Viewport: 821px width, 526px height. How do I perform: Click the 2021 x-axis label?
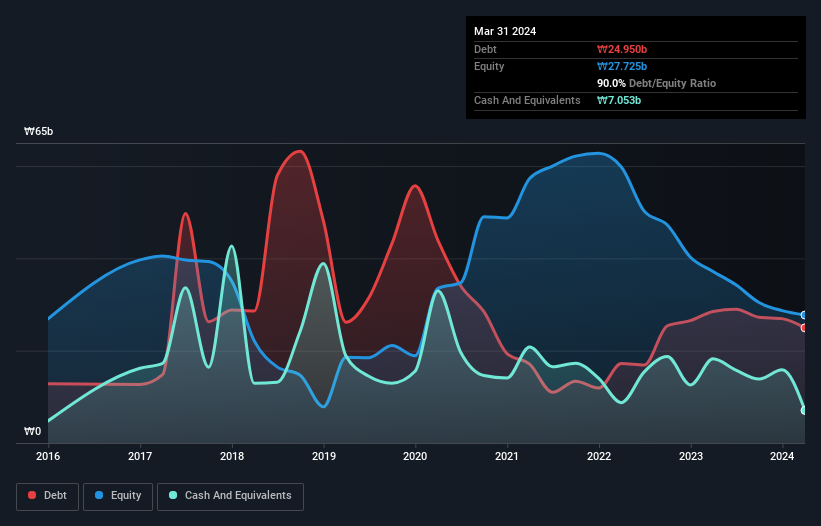[507, 456]
